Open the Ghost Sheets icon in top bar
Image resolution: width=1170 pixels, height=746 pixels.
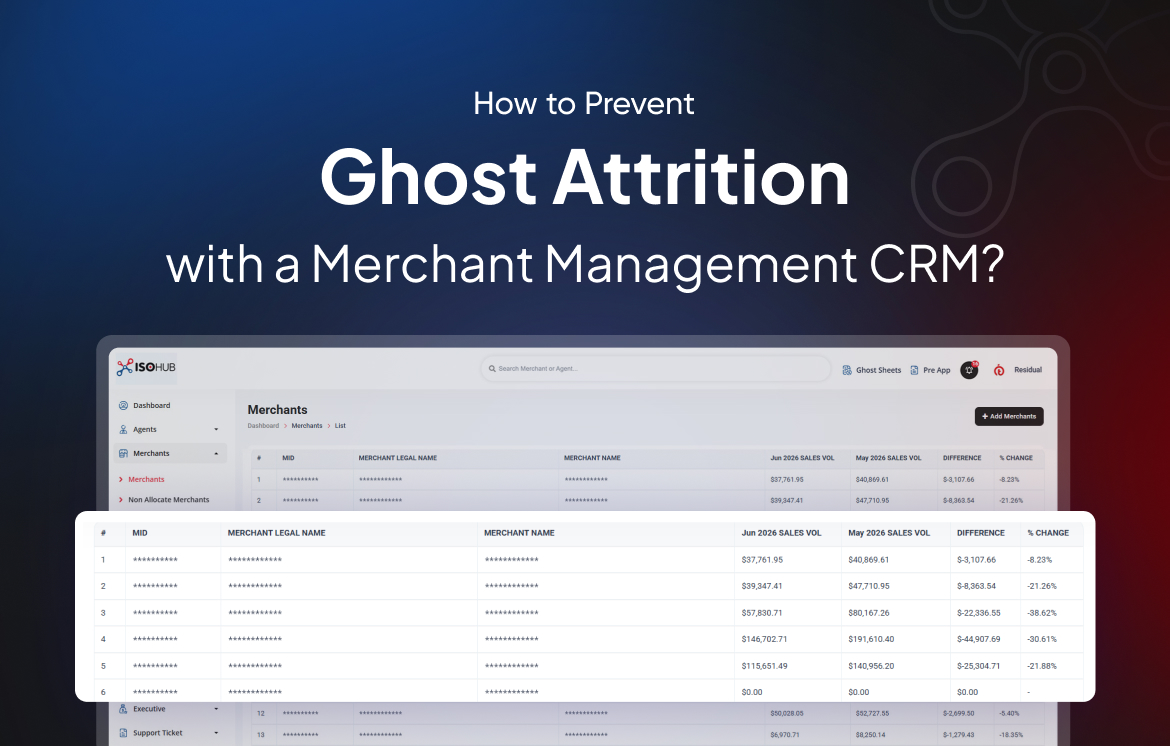tap(847, 370)
